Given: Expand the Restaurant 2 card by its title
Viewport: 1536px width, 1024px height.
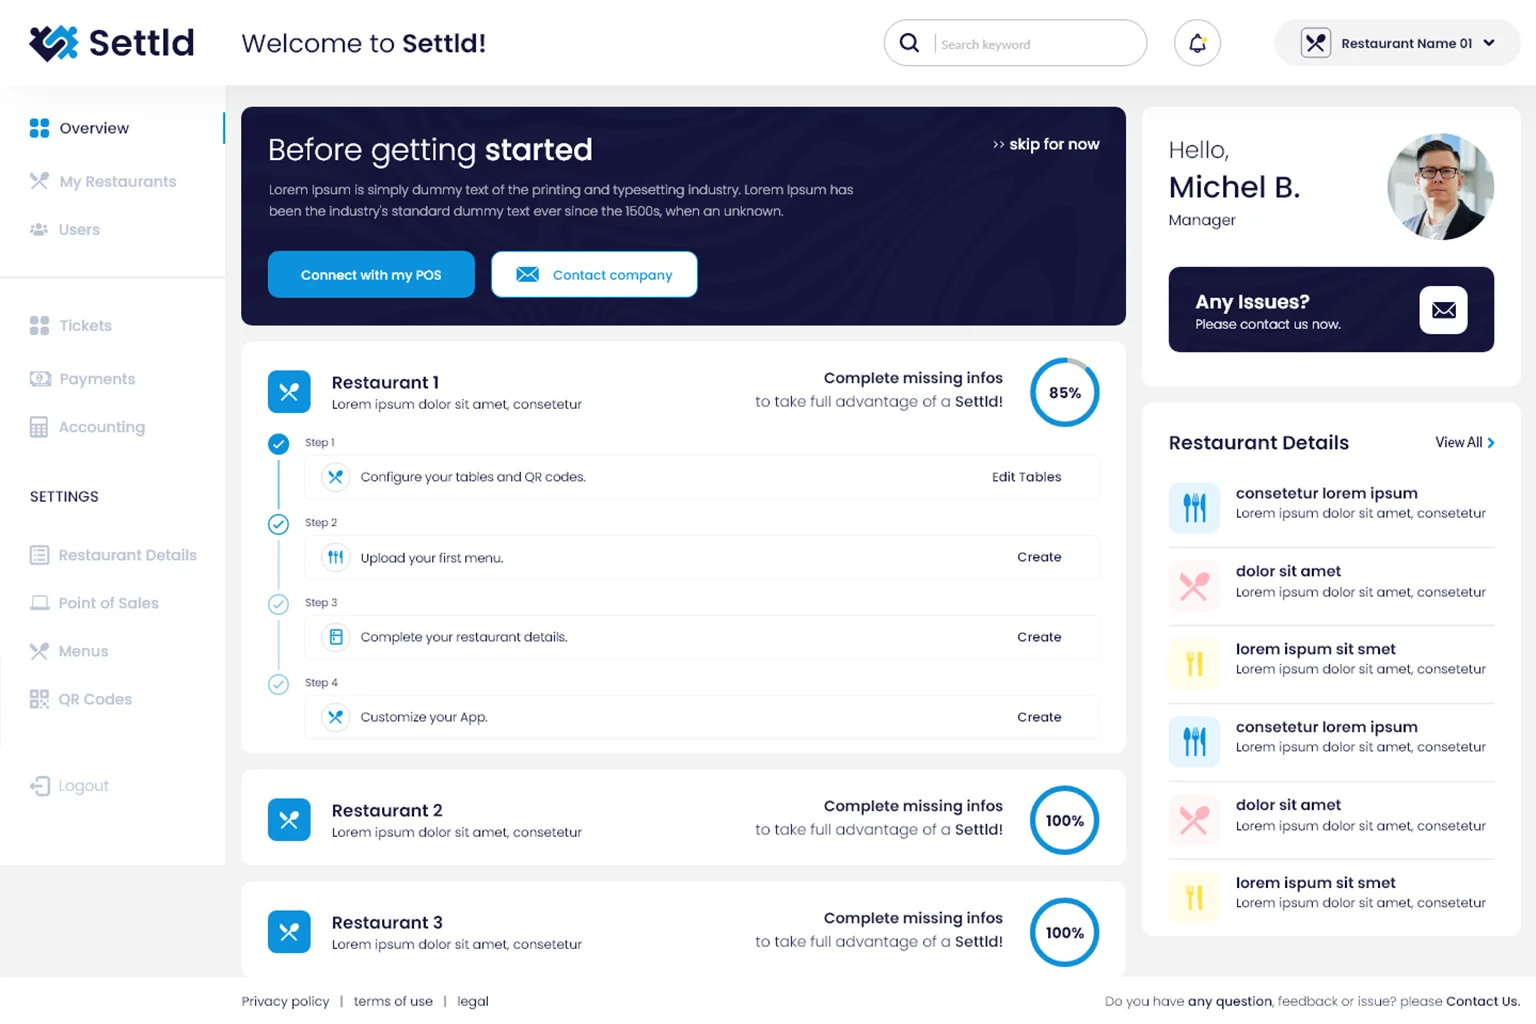Looking at the screenshot, I should click(387, 810).
